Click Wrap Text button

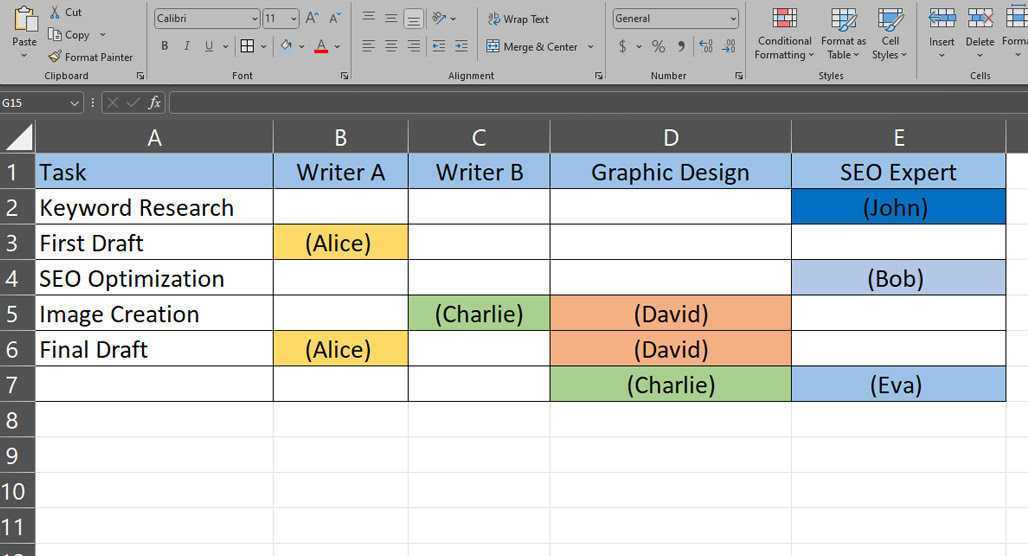tap(518, 19)
